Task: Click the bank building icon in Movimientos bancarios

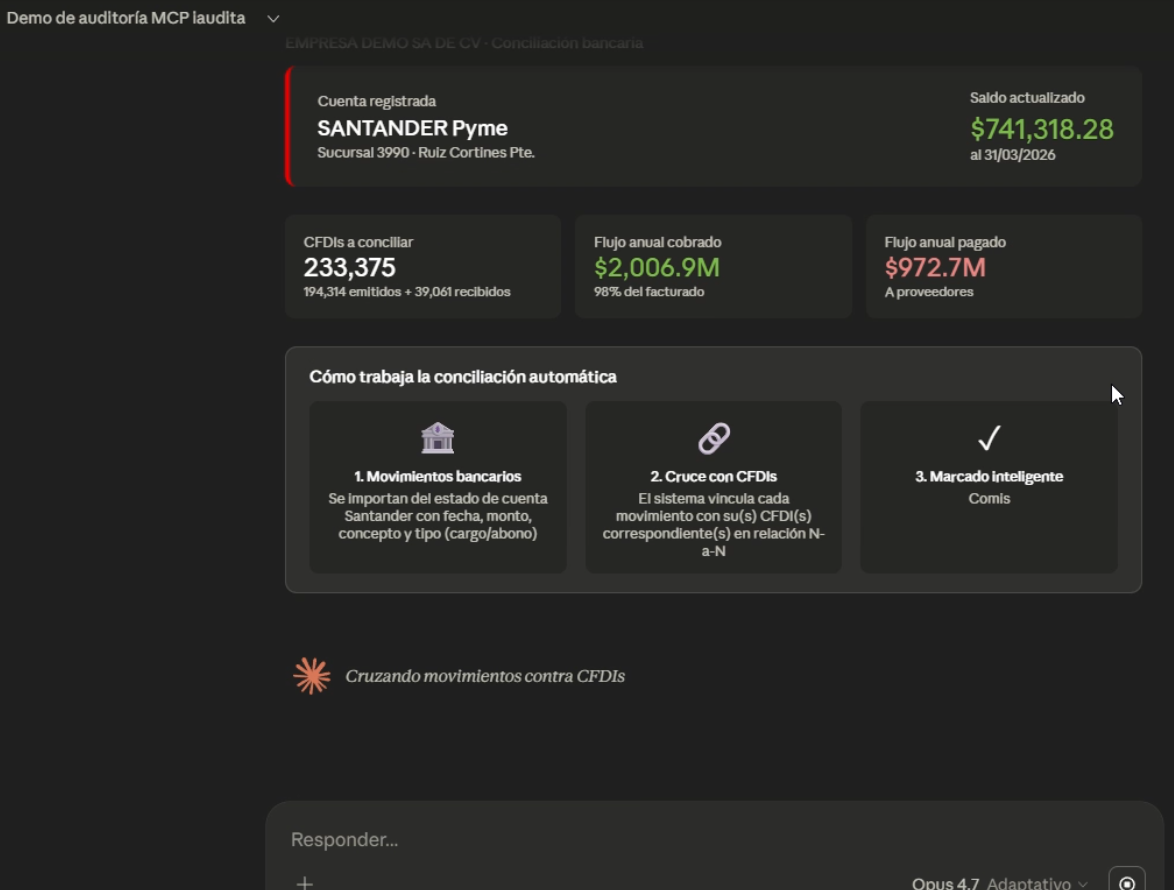Action: pyautogui.click(x=437, y=438)
